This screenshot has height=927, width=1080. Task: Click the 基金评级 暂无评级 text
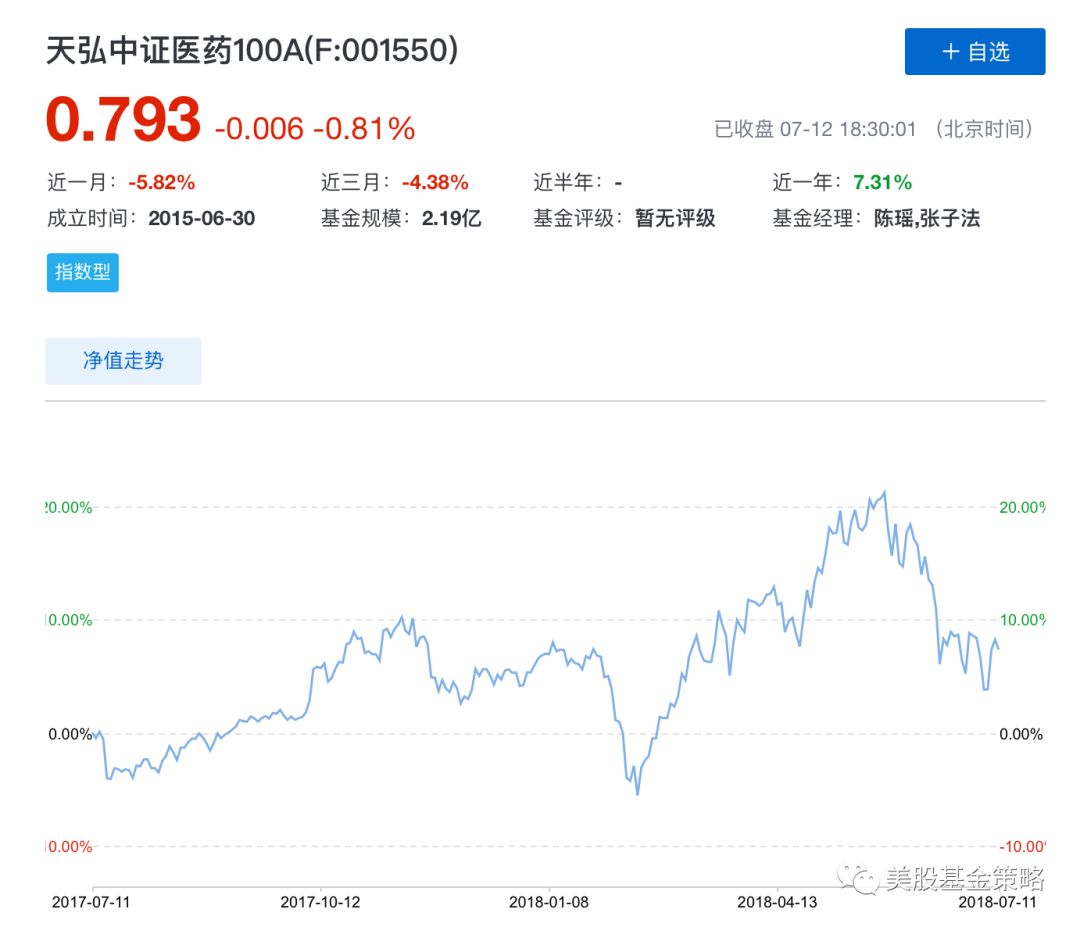675,218
